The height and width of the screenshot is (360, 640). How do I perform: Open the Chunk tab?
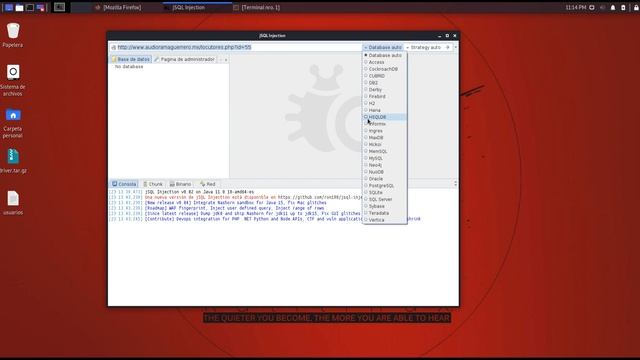(x=153, y=184)
